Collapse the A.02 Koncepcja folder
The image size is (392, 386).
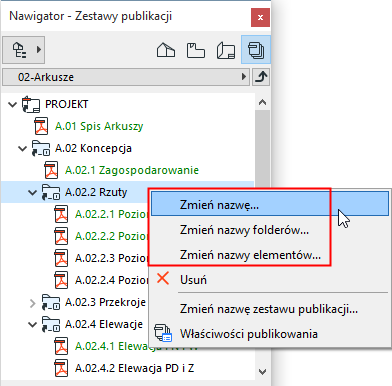[x=23, y=148]
